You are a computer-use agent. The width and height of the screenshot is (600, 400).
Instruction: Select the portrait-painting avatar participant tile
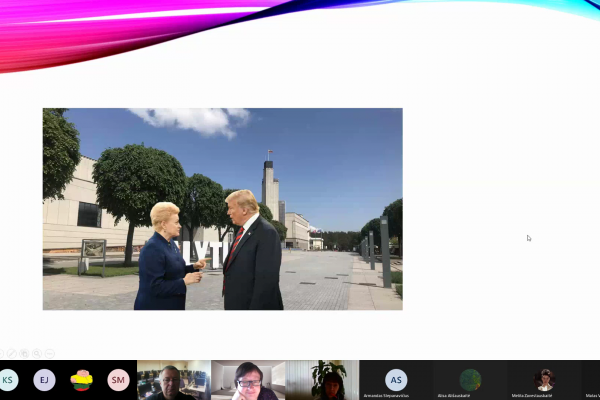point(545,380)
